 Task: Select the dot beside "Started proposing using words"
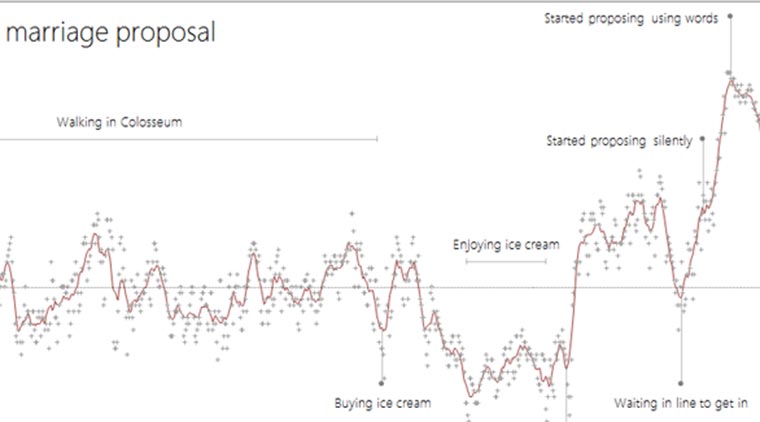[730, 16]
